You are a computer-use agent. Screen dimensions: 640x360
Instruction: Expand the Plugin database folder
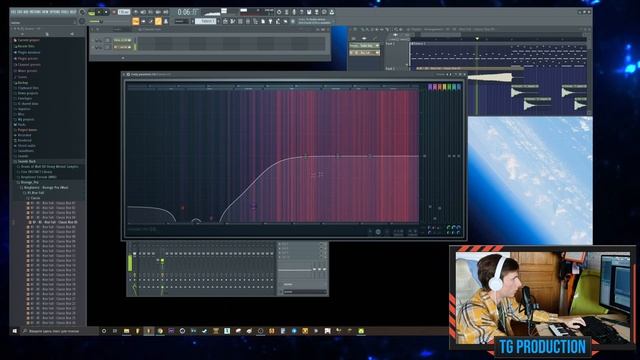point(28,52)
